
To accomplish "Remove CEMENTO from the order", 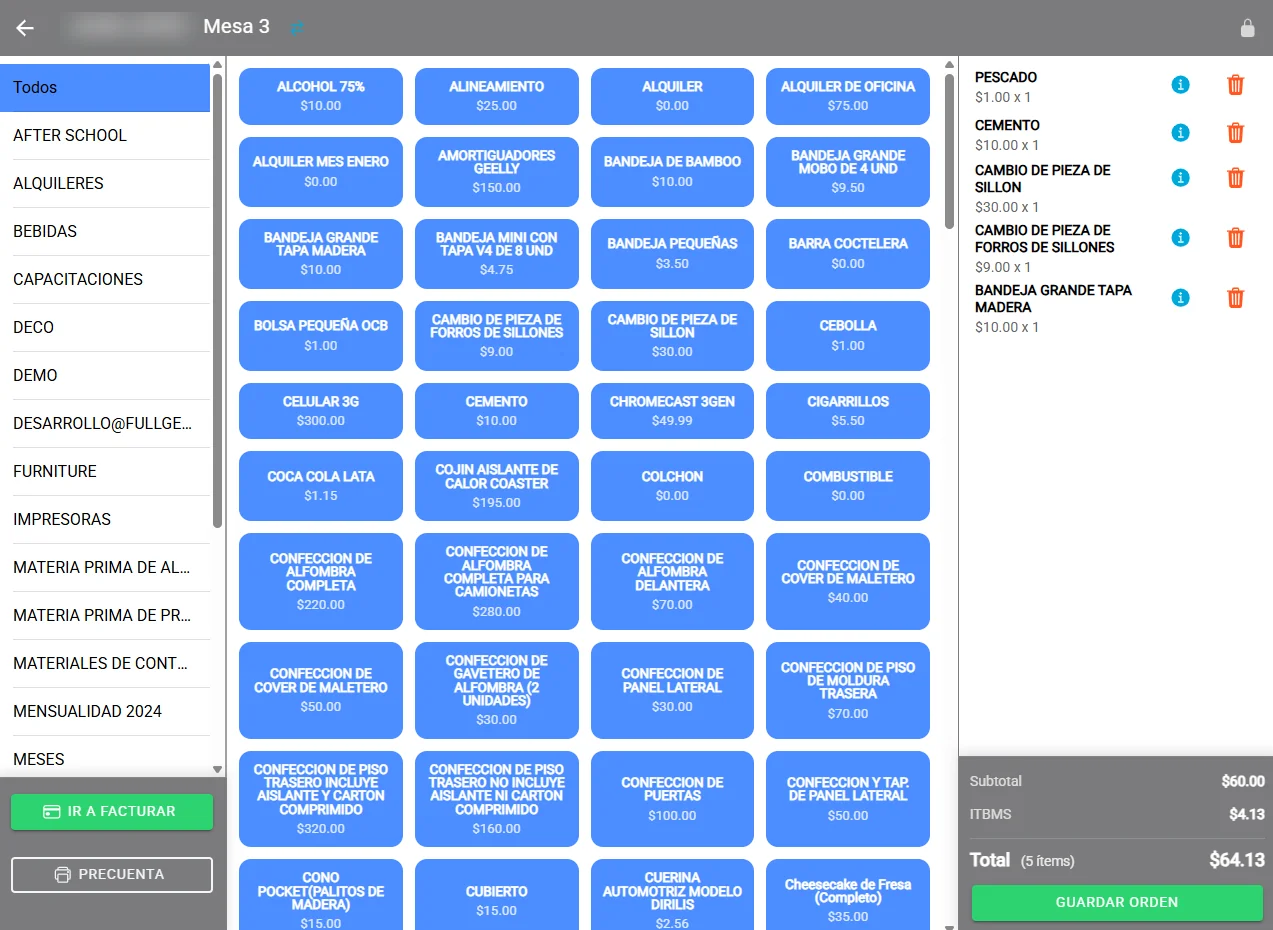I will (x=1235, y=132).
